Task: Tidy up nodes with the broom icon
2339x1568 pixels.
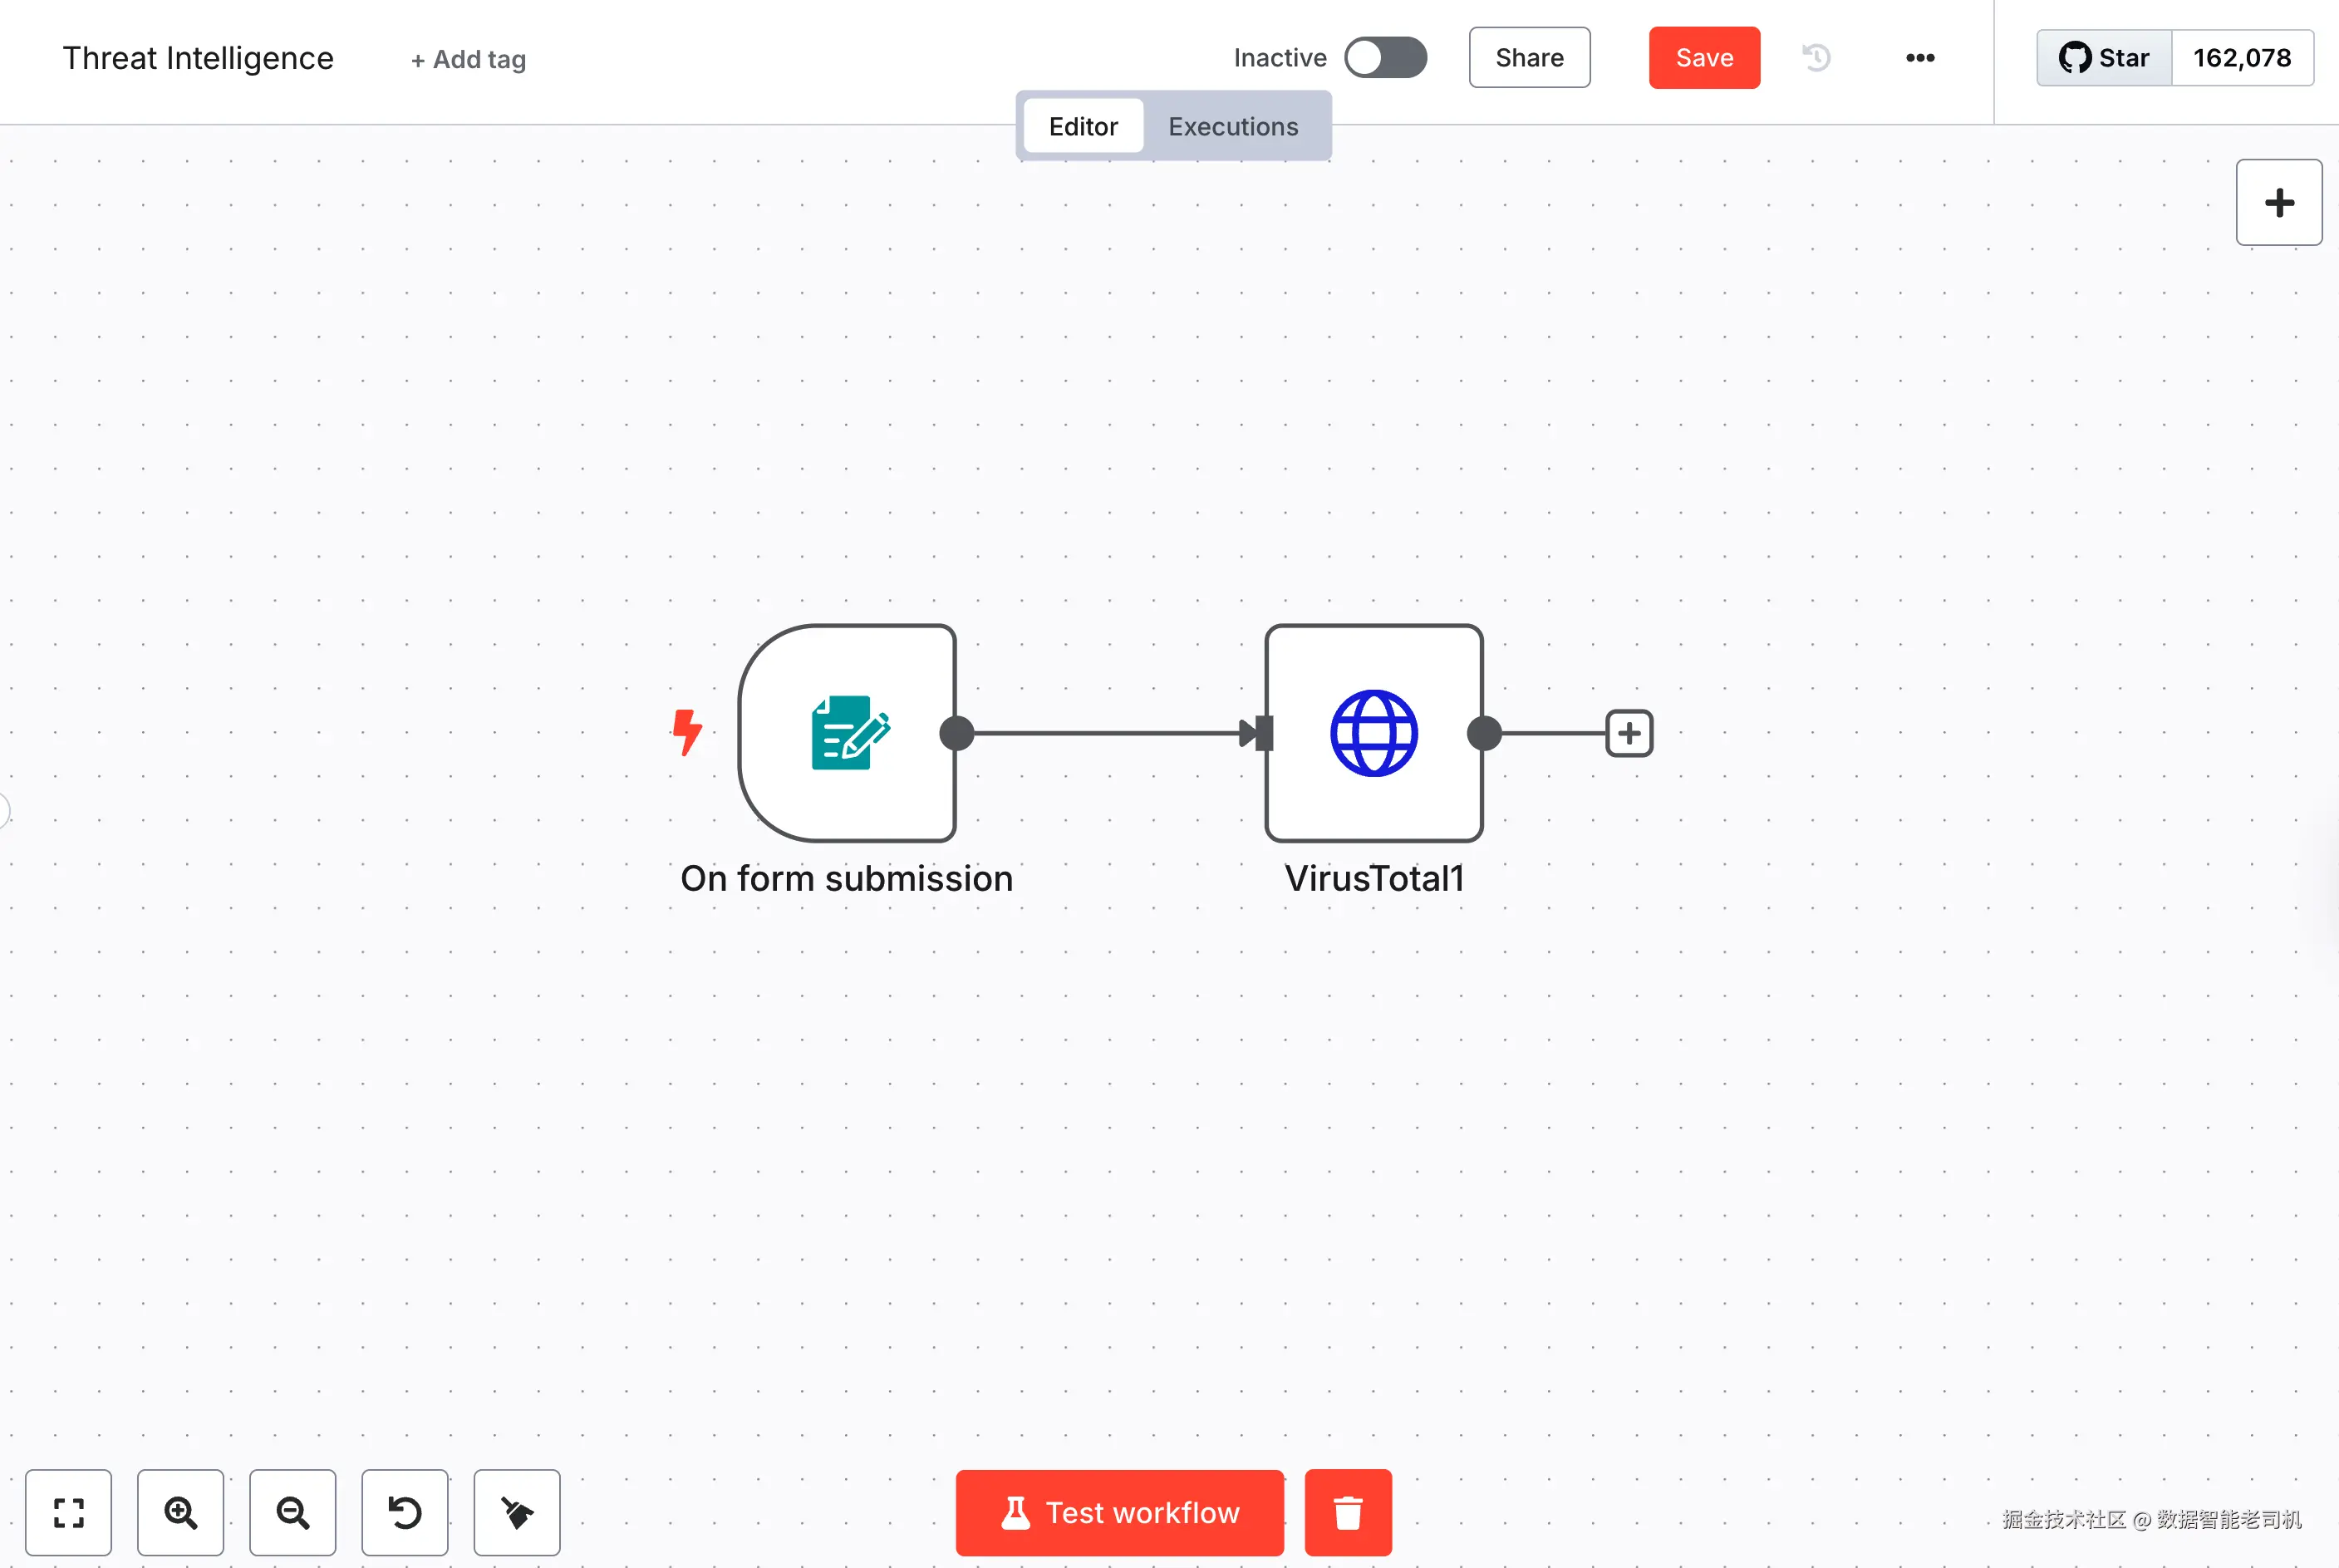Action: tap(516, 1512)
